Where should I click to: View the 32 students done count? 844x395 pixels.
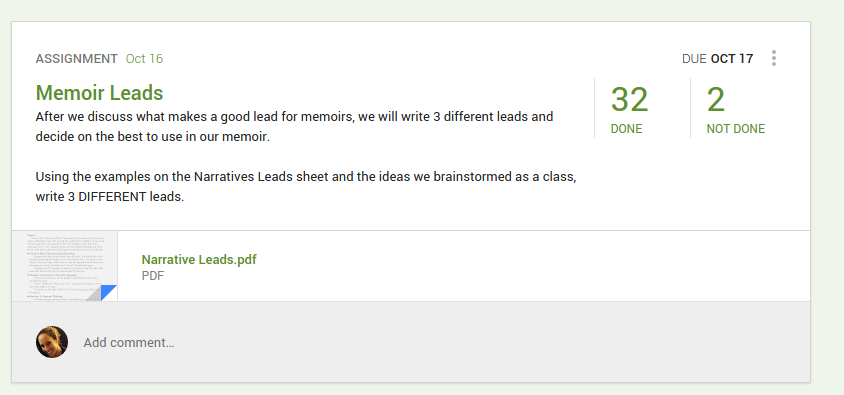coord(629,100)
